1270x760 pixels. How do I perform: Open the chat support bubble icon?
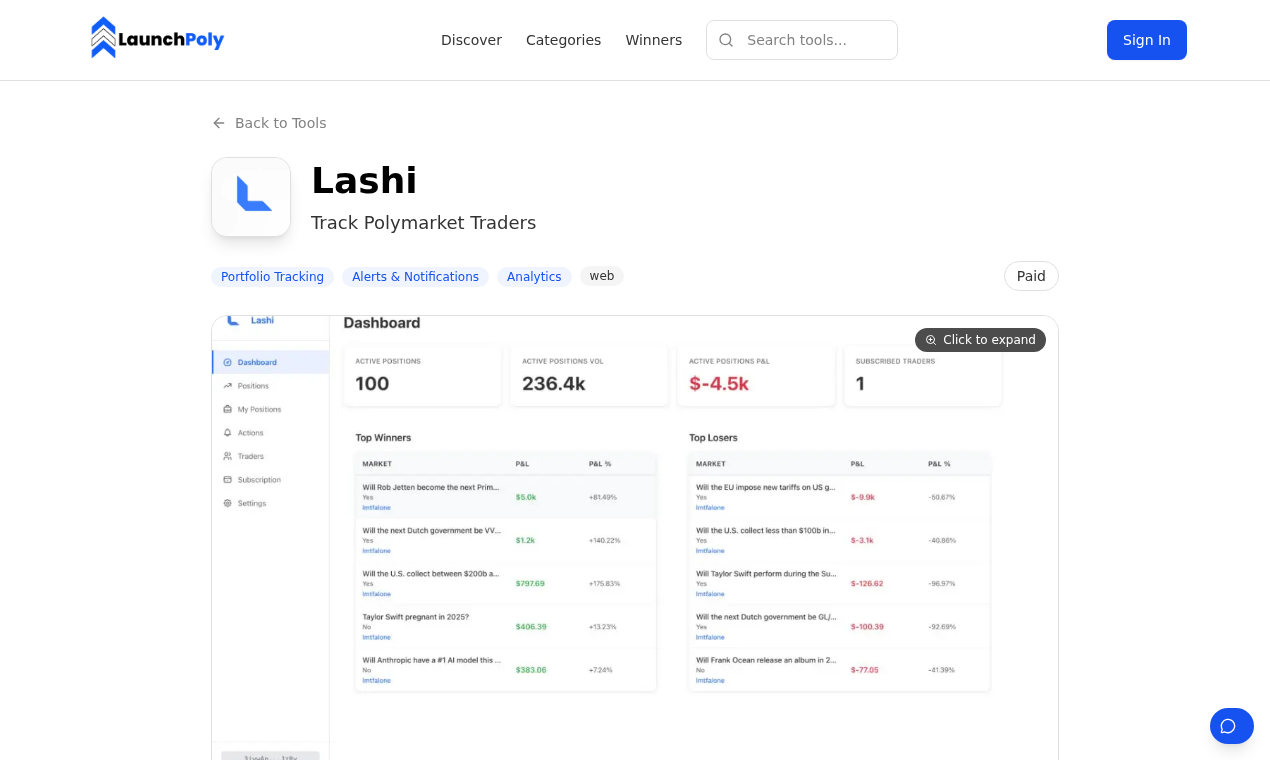pyautogui.click(x=1232, y=726)
